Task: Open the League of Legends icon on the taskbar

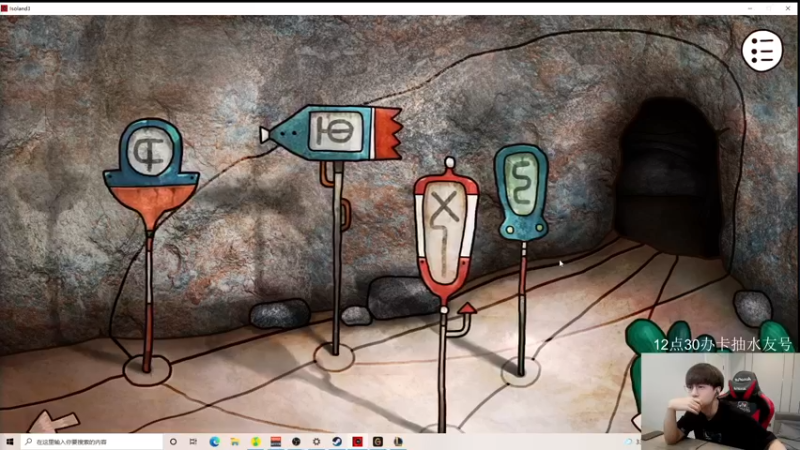Action: coord(398,441)
